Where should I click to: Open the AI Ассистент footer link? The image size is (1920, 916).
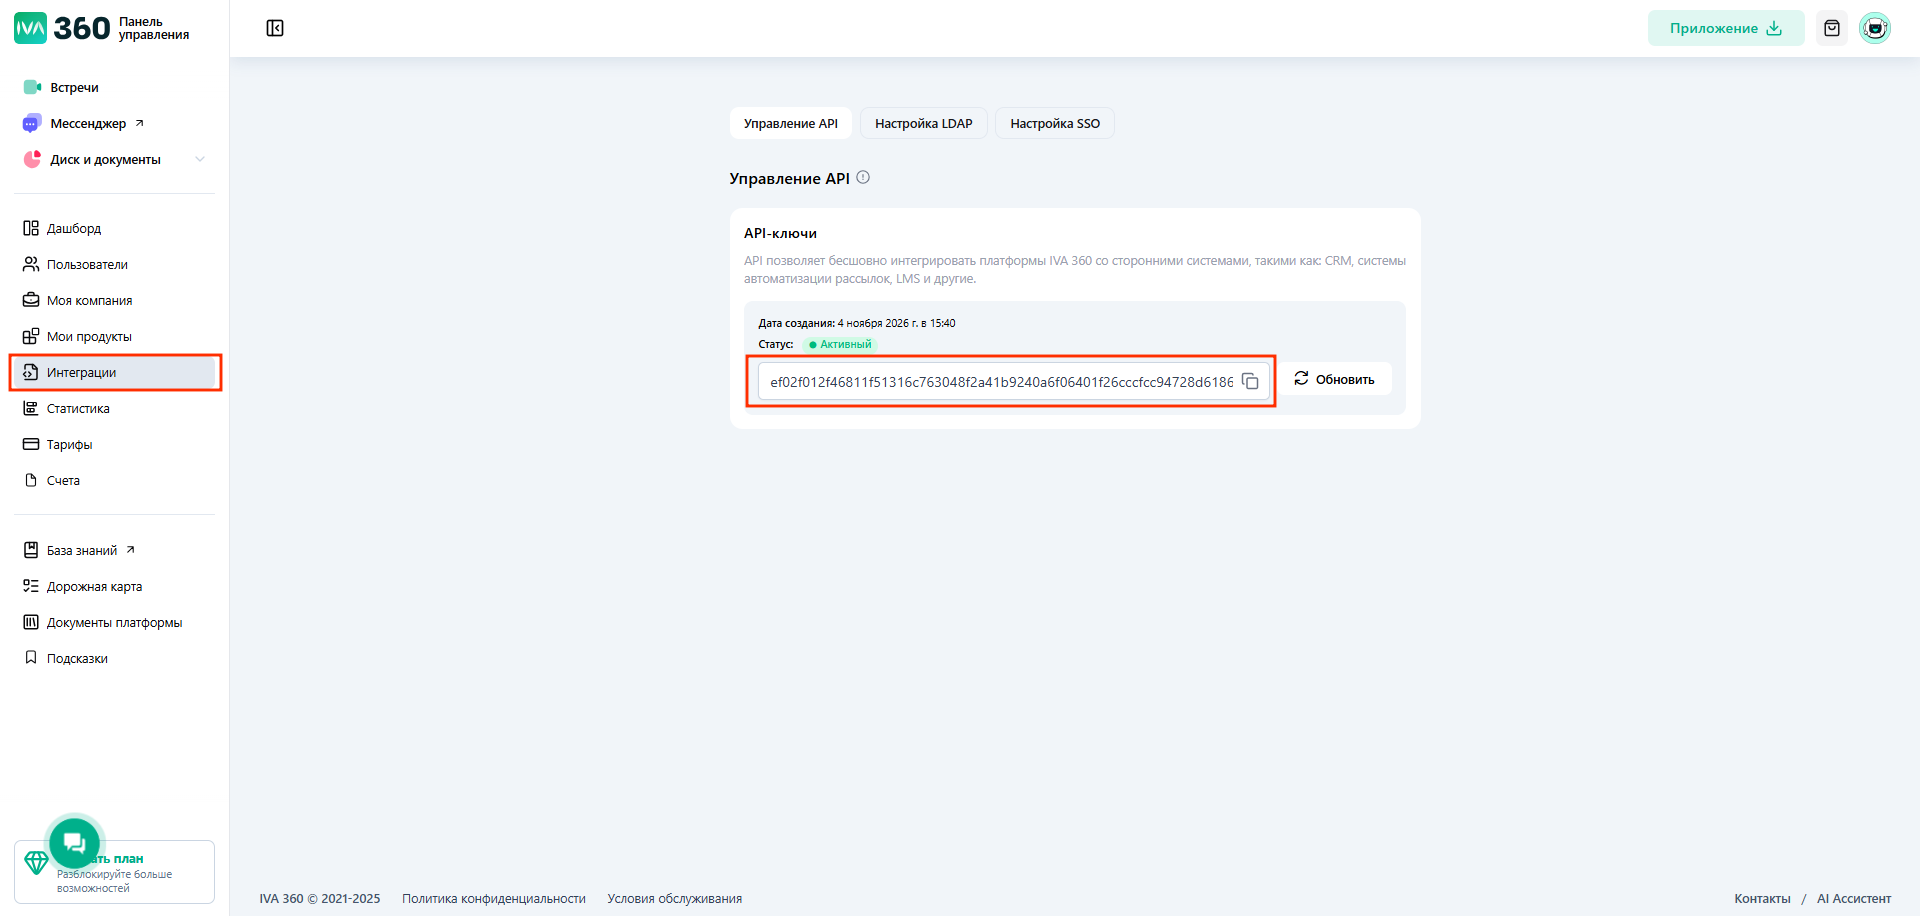[1853, 899]
